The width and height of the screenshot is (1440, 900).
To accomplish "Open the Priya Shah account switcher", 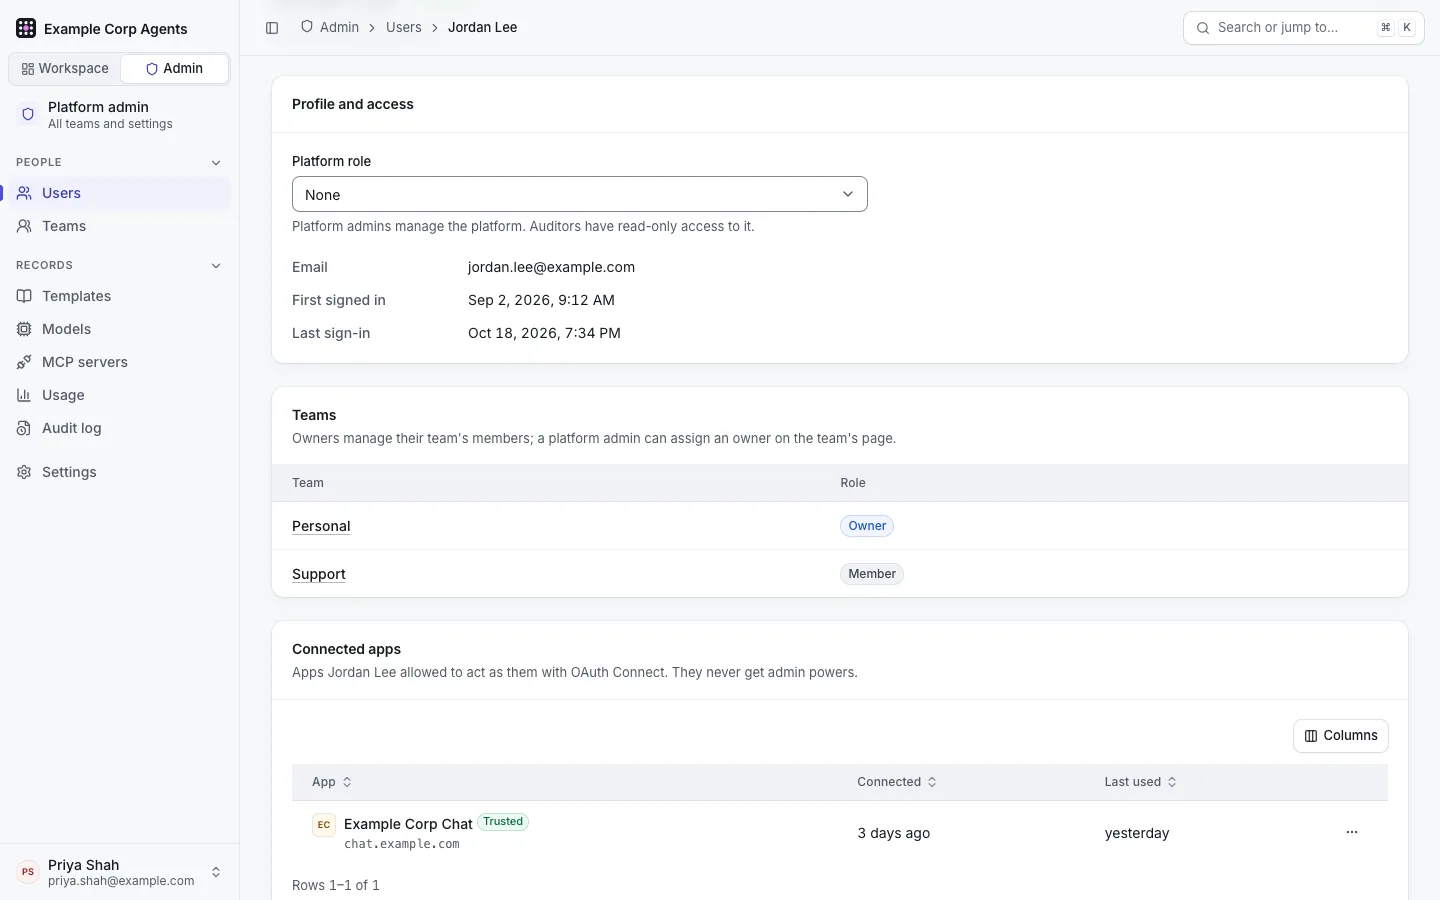I will pos(120,872).
